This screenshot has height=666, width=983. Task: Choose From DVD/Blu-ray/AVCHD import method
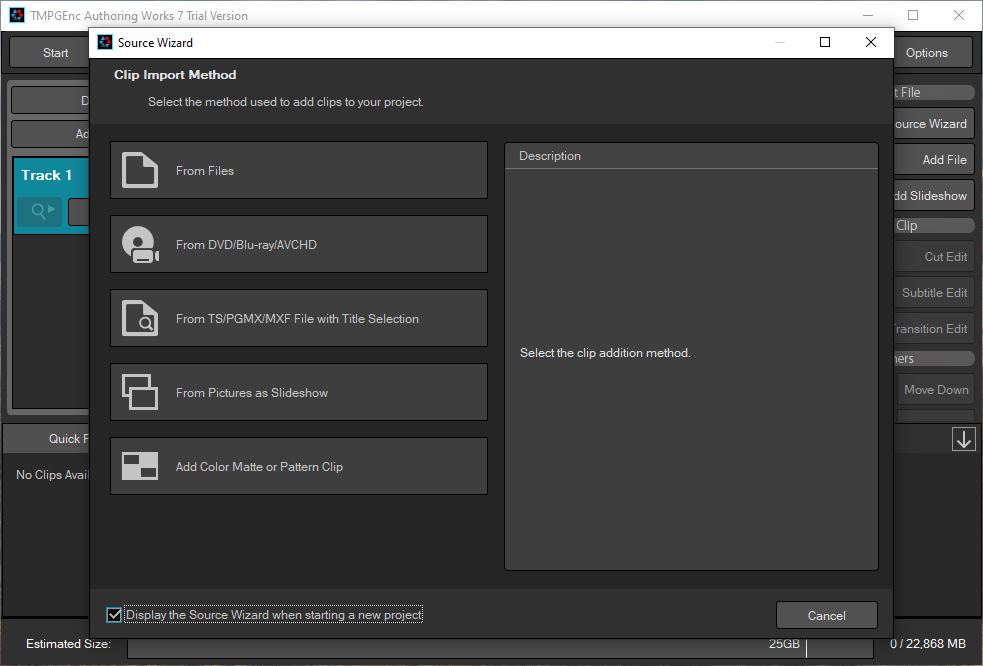pos(298,244)
